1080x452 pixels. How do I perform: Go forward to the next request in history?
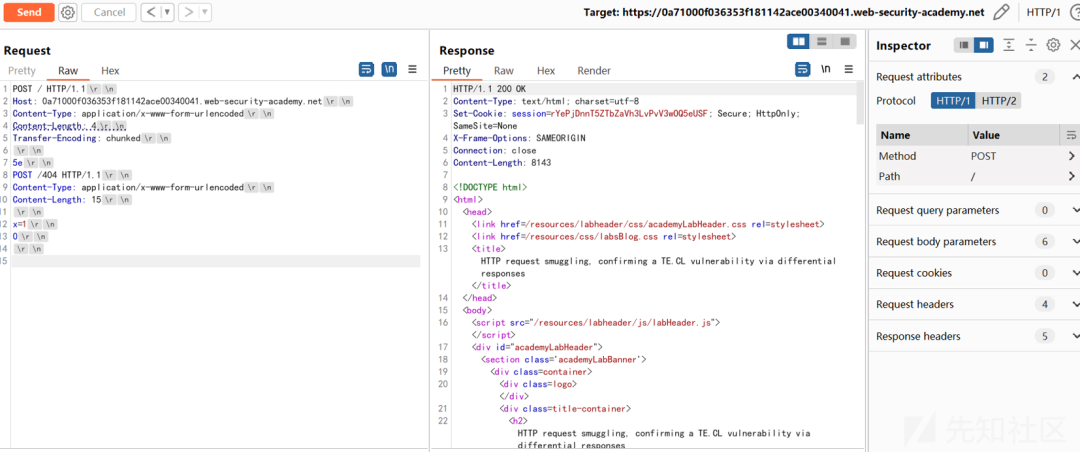click(189, 12)
